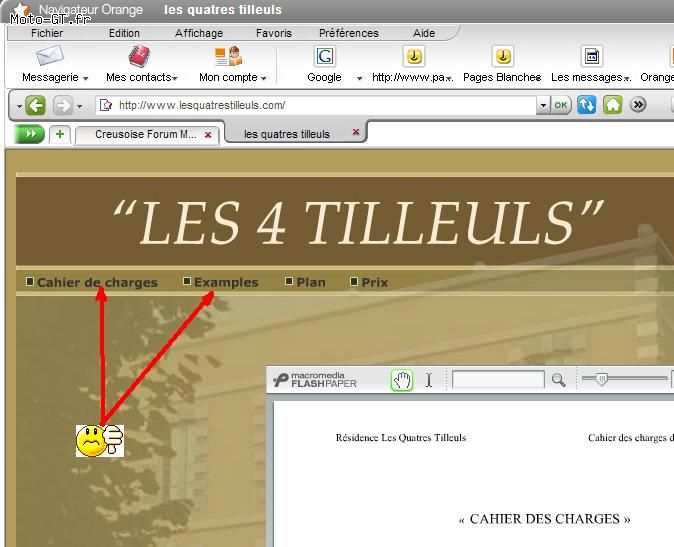The height and width of the screenshot is (547, 674).
Task: Click the FlashPaper magnifier search icon
Action: pyautogui.click(x=558, y=380)
